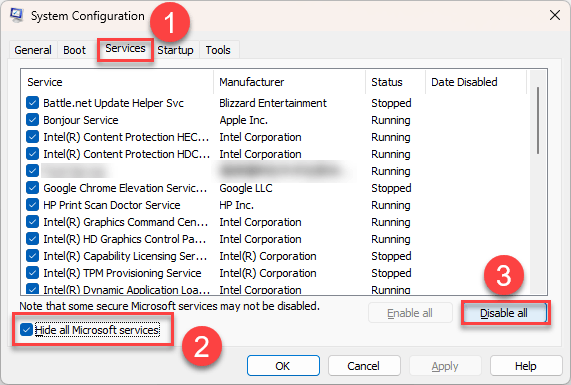Open the Boot tab
Image resolution: width=571 pixels, height=385 pixels.
tap(74, 50)
